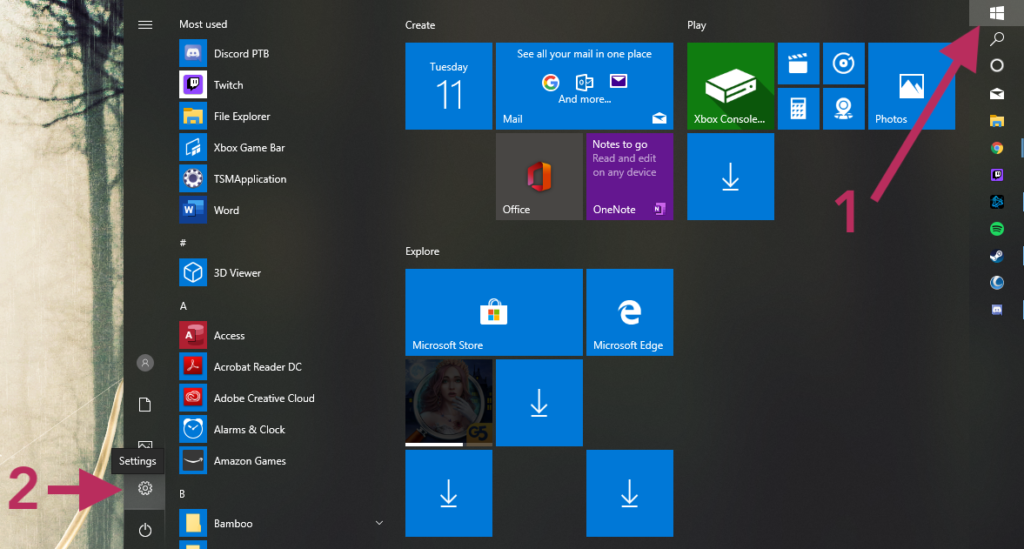Open Spotify from the taskbar
Screen dimensions: 1024x549
997,229
